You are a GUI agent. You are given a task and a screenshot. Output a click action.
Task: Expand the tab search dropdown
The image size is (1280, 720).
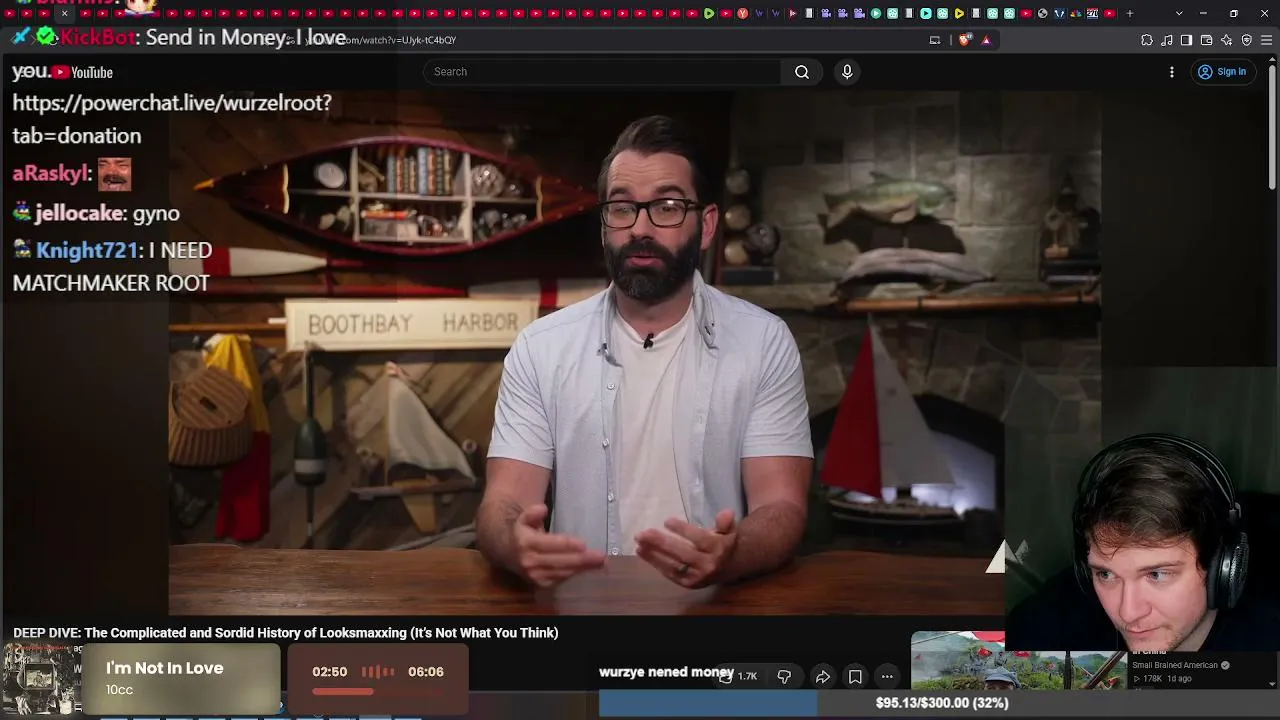tap(1179, 13)
